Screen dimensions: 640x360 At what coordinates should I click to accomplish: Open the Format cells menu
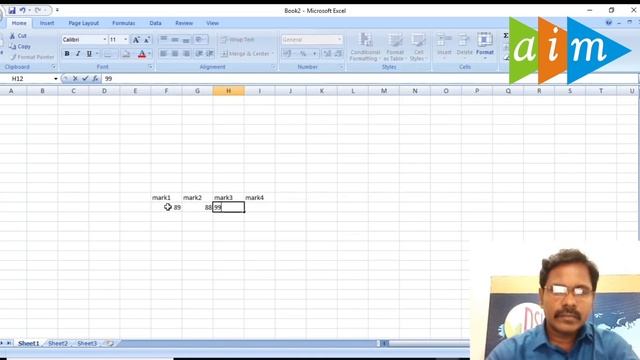coord(485,46)
